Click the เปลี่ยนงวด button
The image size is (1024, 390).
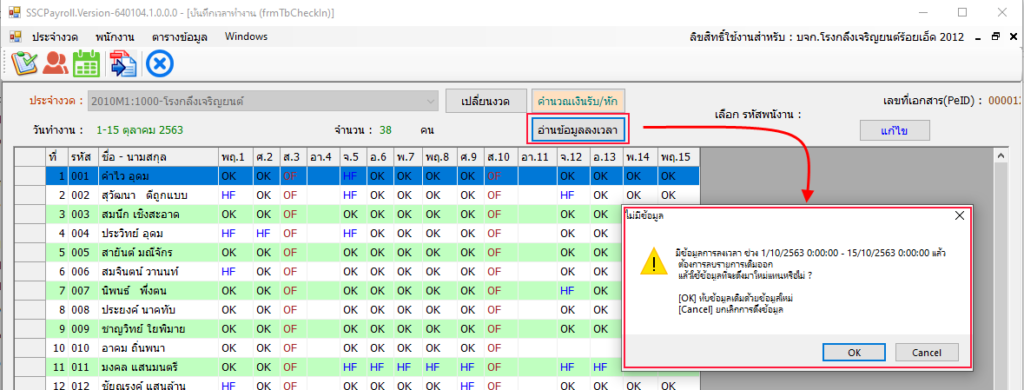pos(485,101)
